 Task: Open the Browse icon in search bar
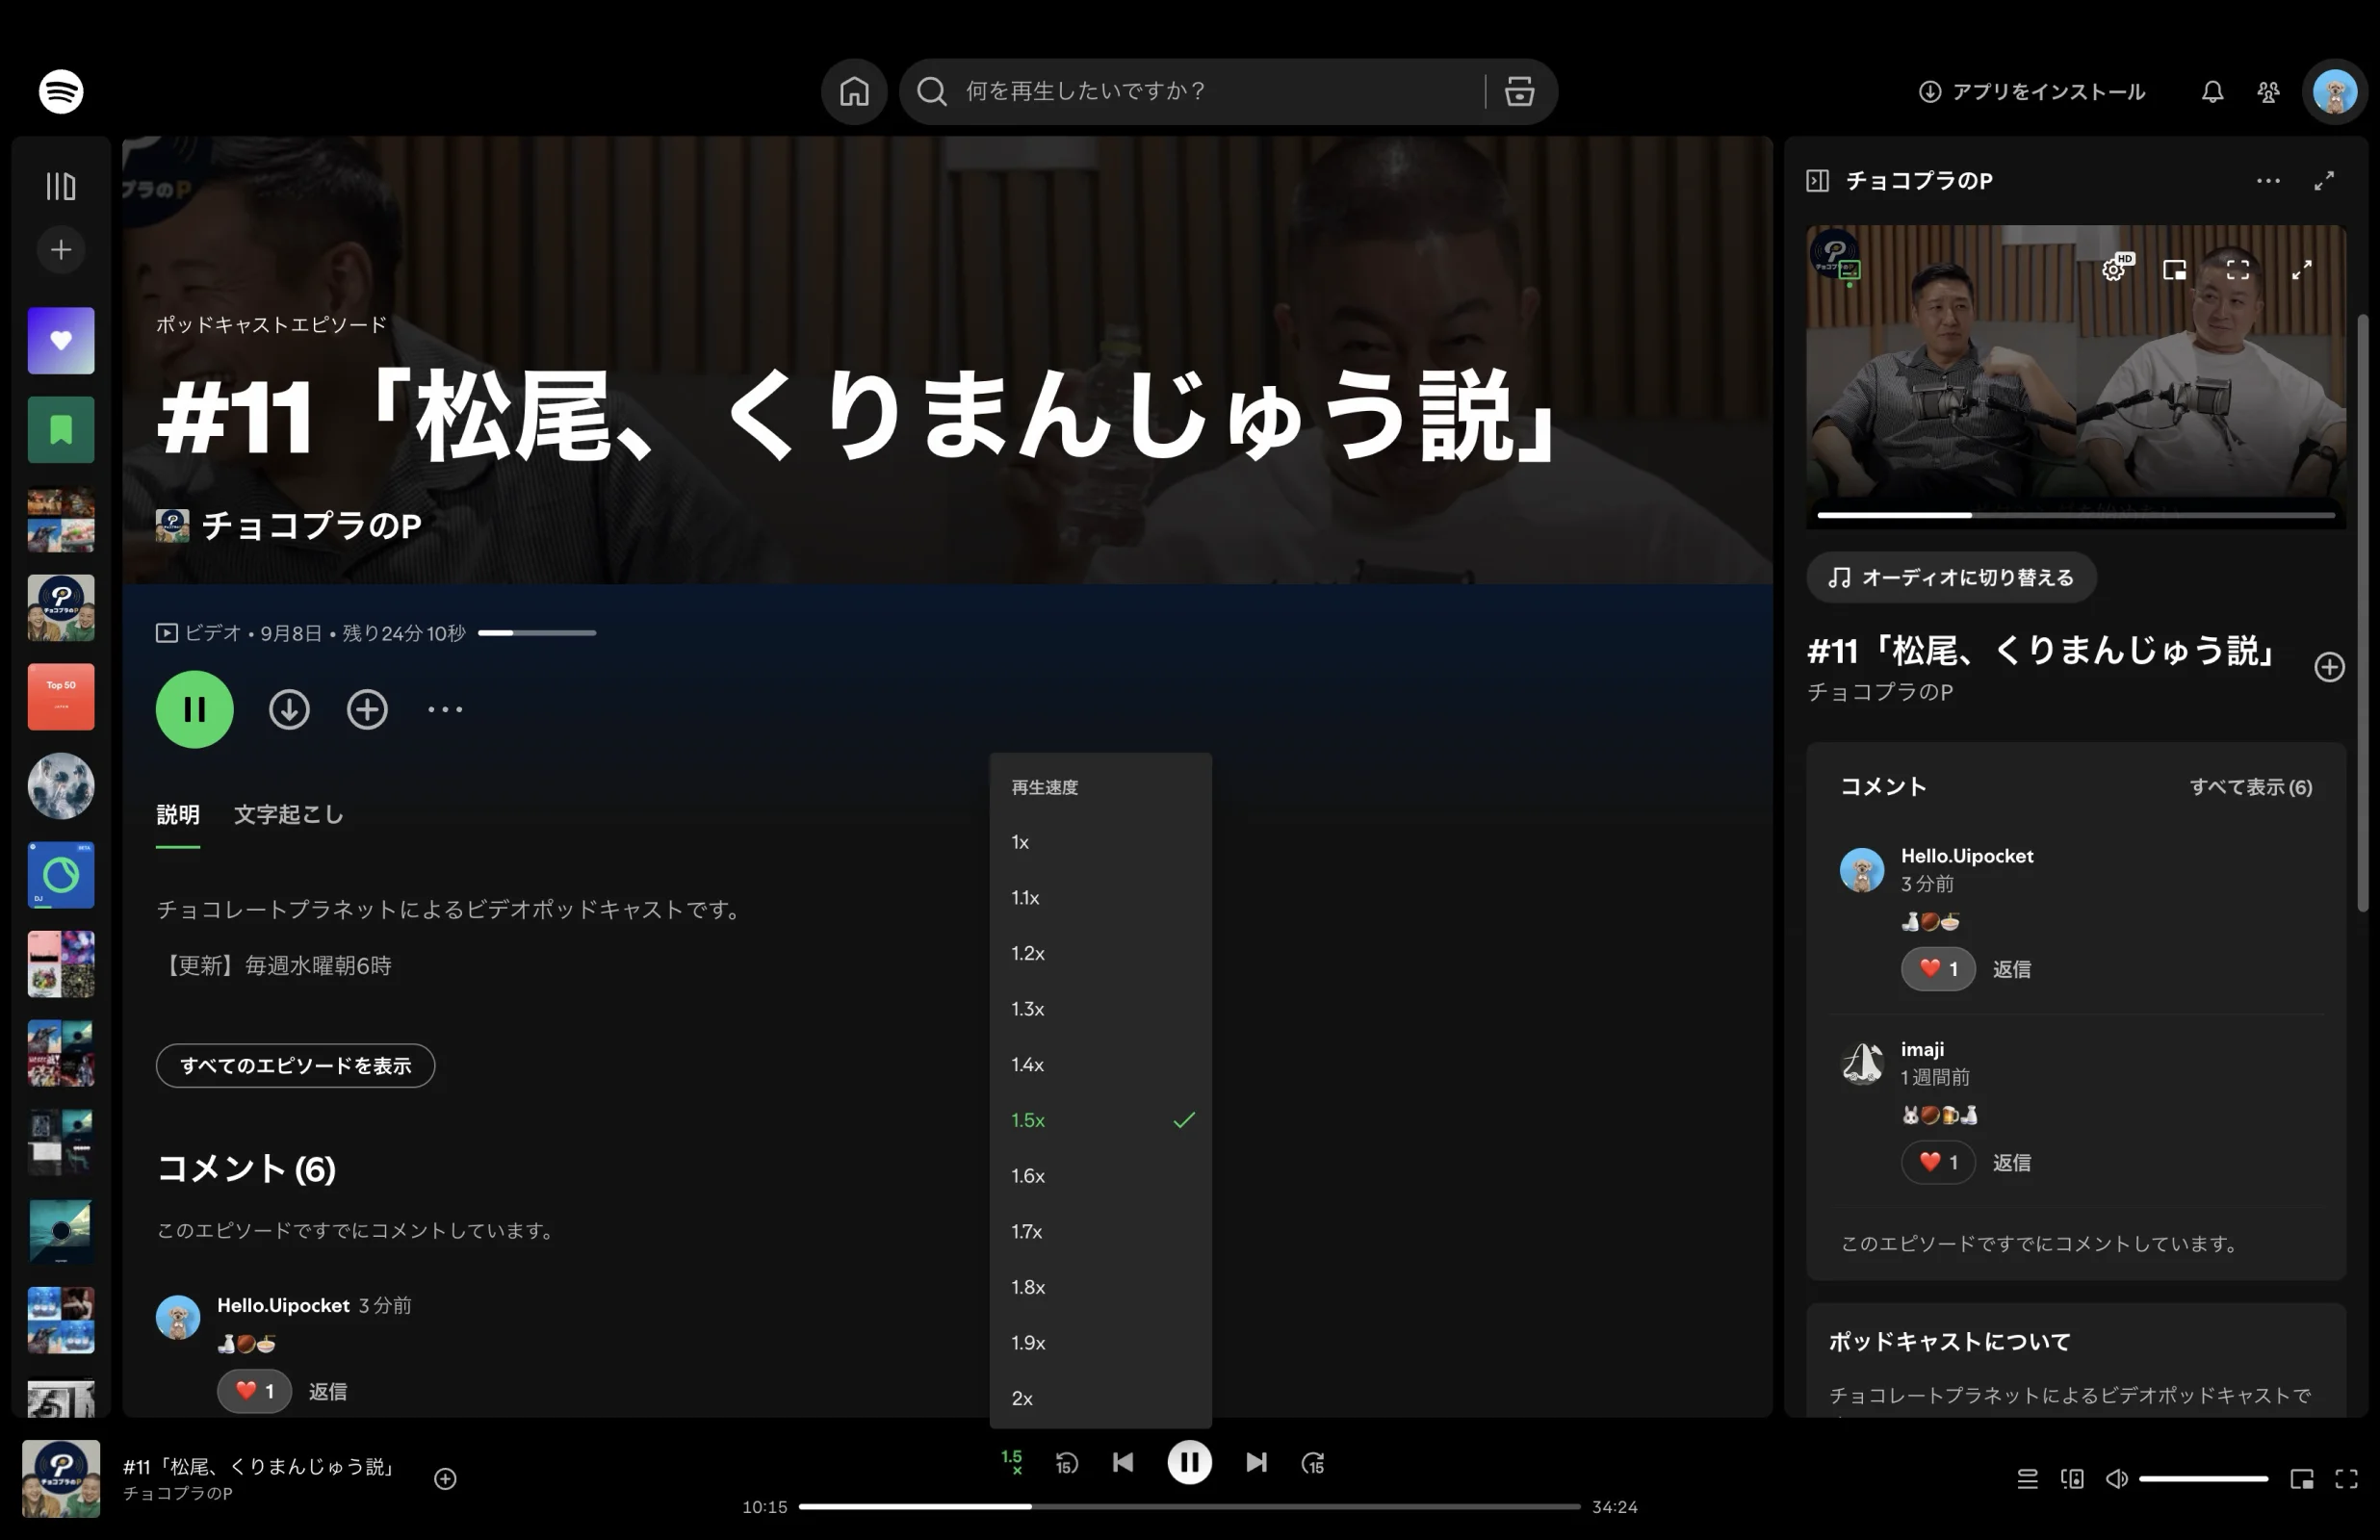point(1519,91)
